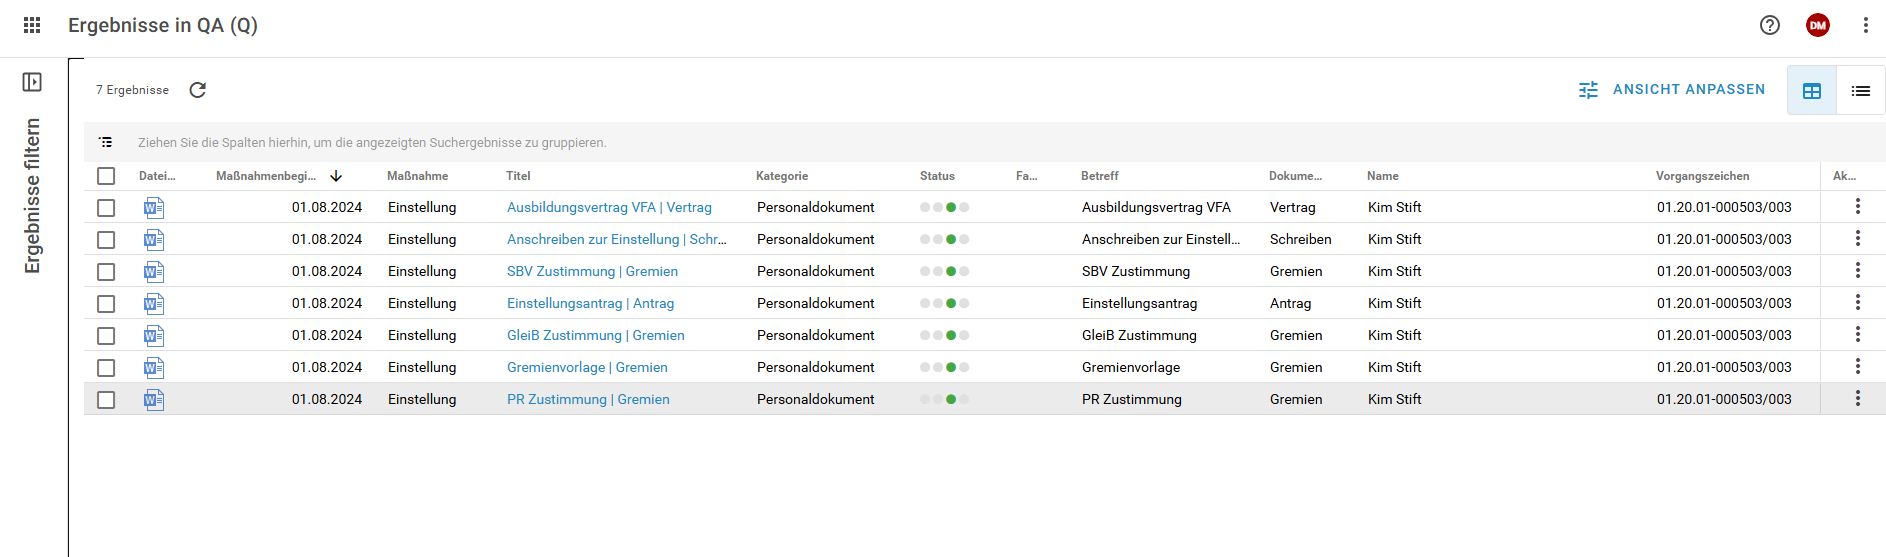The width and height of the screenshot is (1886, 557).
Task: Switch to table grid view
Action: click(1811, 91)
